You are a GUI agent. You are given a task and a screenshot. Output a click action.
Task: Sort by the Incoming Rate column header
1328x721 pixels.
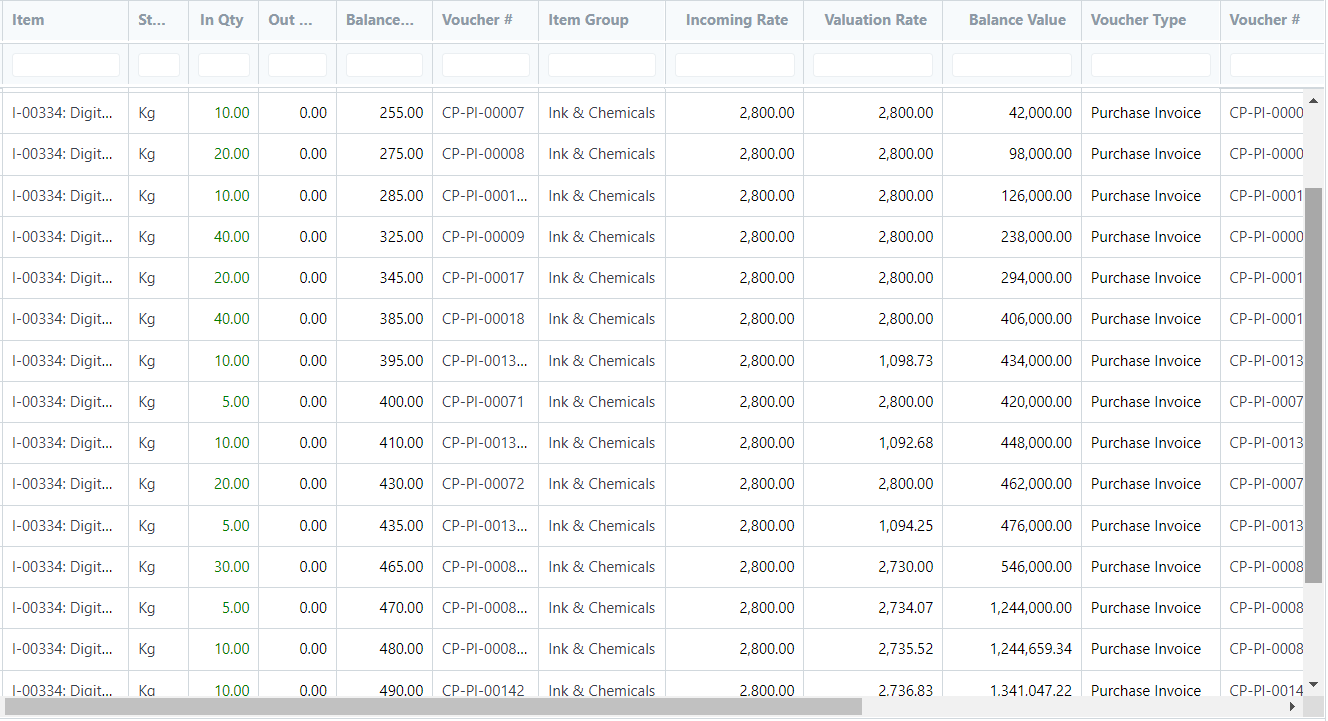pyautogui.click(x=736, y=20)
